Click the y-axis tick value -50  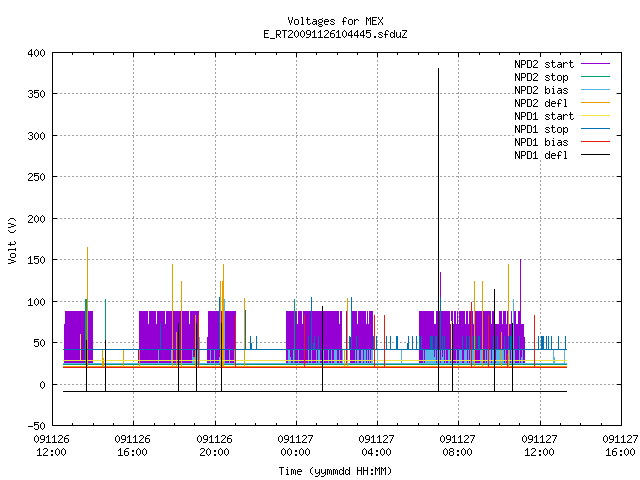tap(36, 426)
